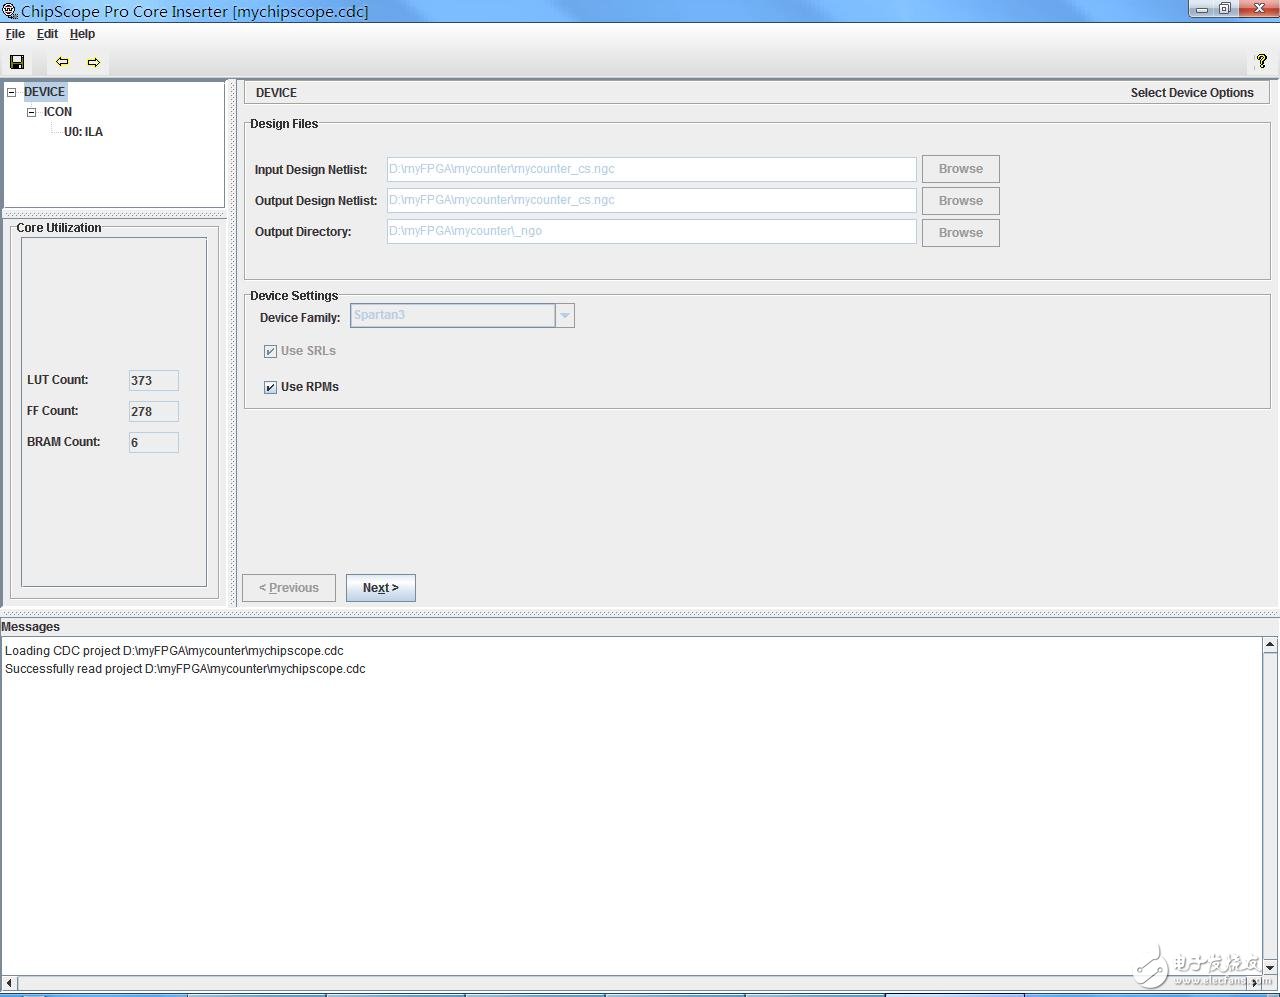1280x997 pixels.
Task: Click the Save project floppy disk icon
Action: (x=17, y=62)
